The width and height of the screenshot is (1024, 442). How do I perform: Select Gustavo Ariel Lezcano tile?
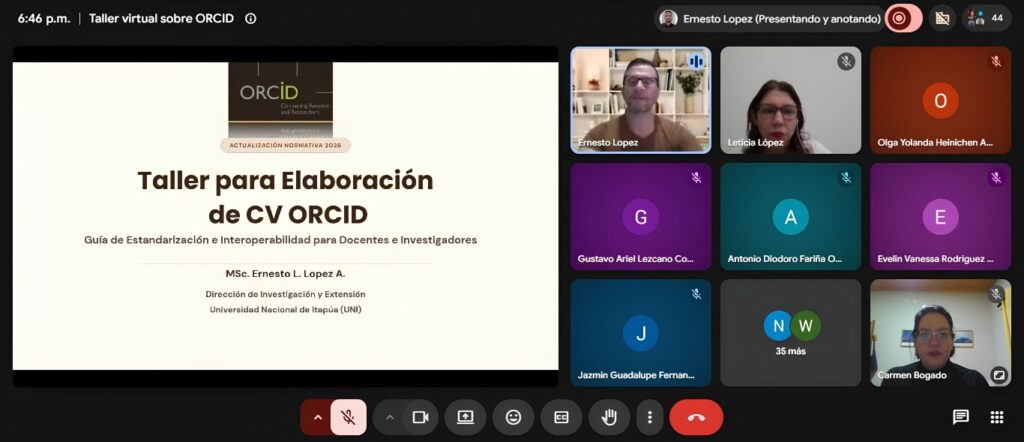tap(641, 216)
